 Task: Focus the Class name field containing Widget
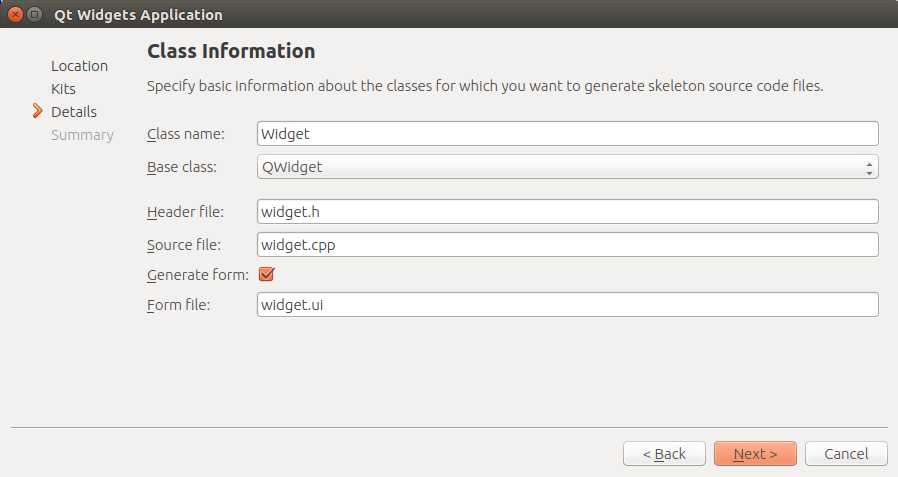568,133
